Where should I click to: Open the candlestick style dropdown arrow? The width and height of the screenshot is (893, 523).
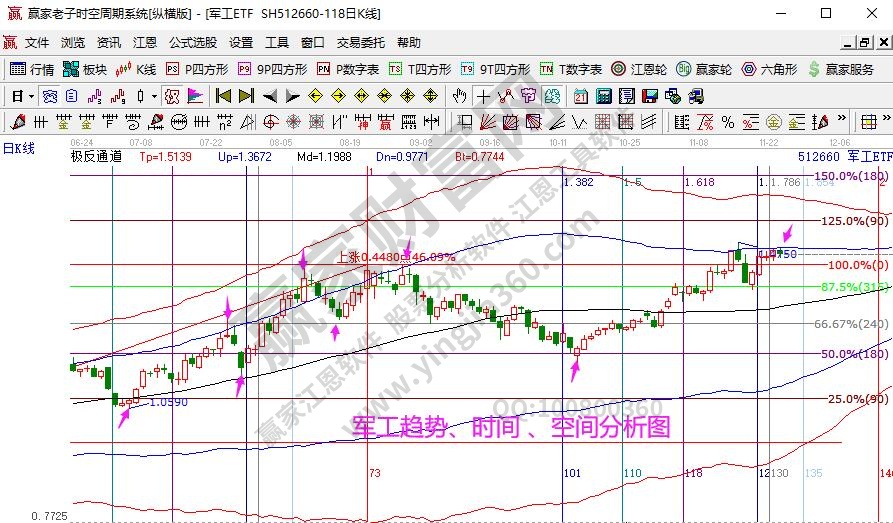[153, 96]
